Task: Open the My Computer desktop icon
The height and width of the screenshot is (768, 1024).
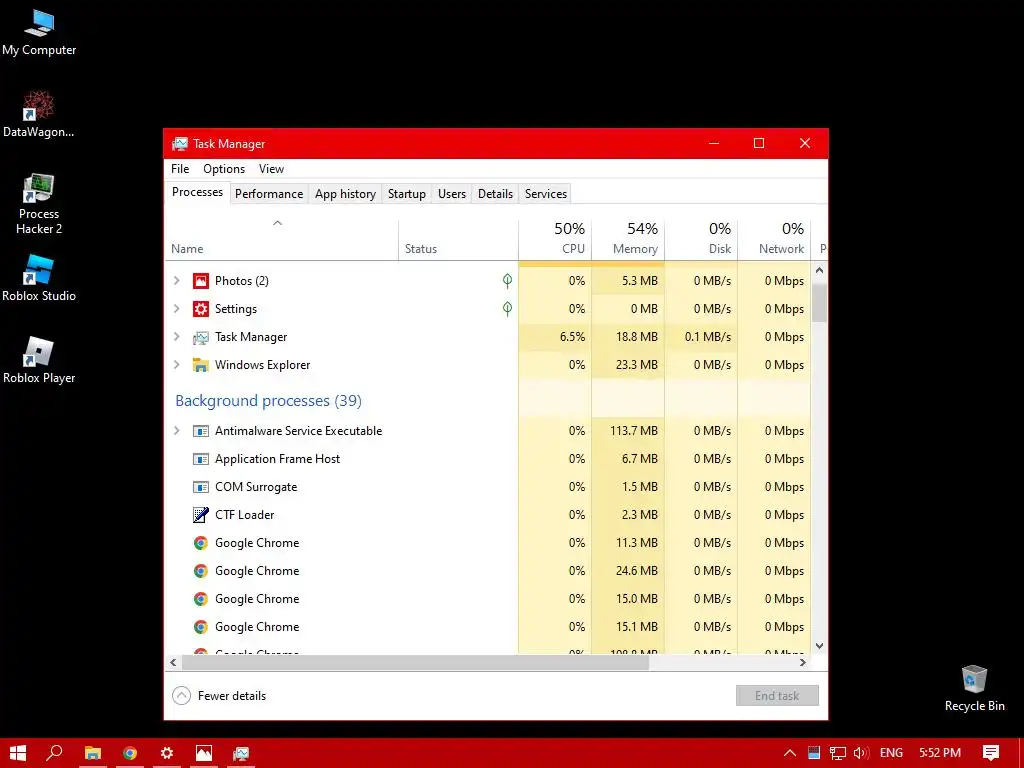Action: (x=39, y=33)
